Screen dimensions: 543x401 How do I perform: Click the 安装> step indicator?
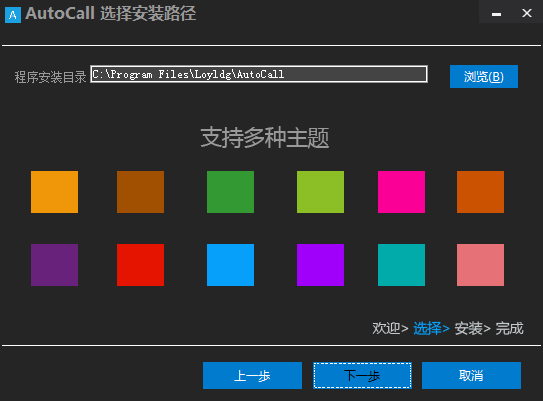472,328
